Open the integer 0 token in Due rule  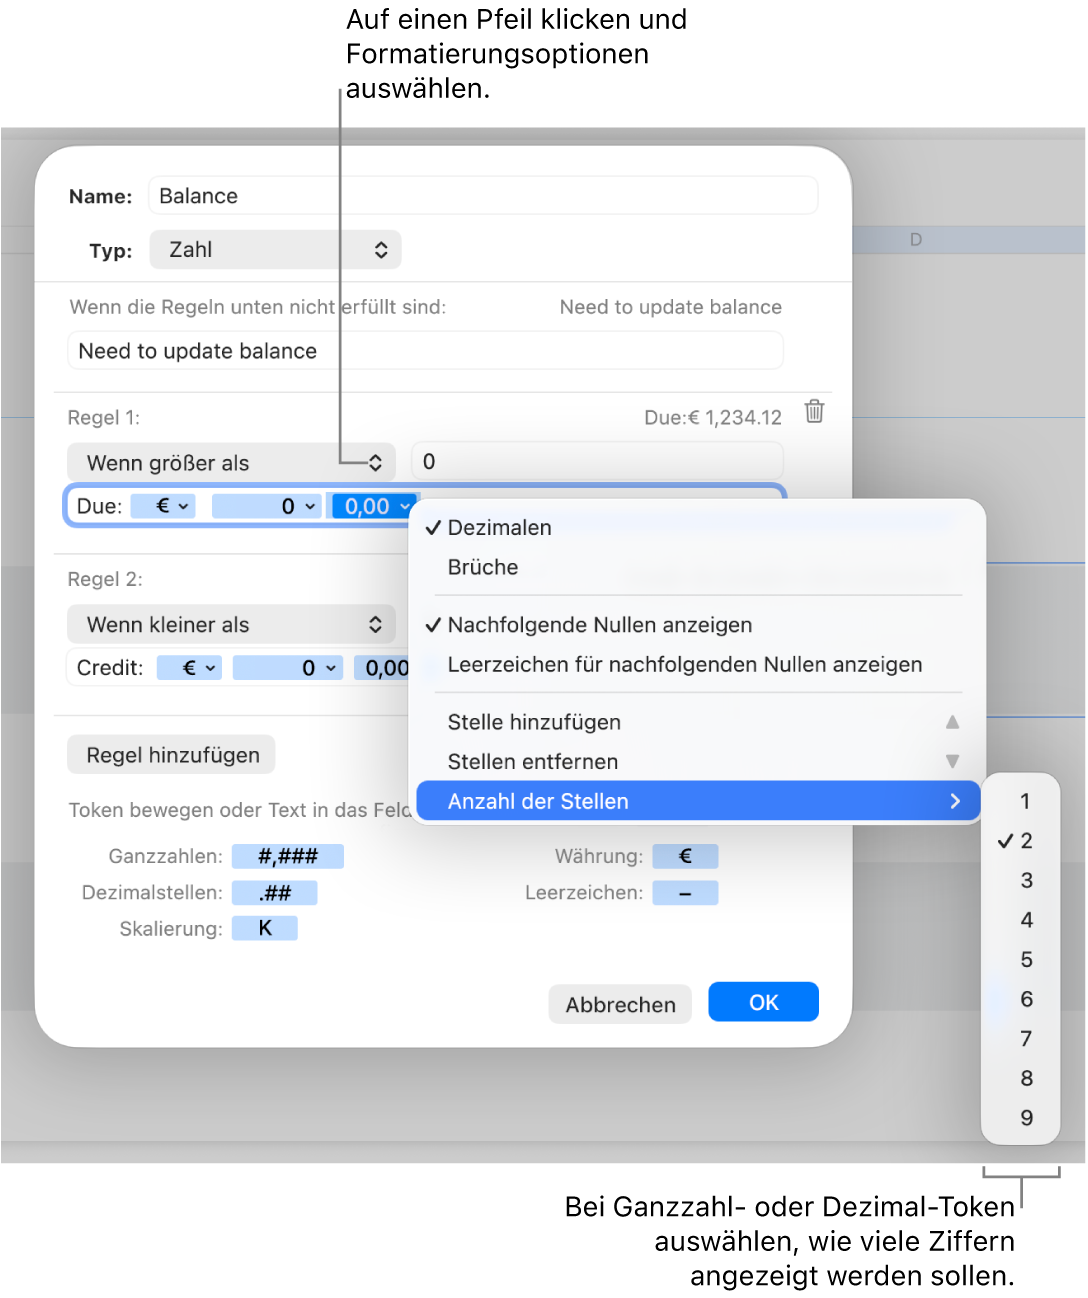tap(266, 507)
